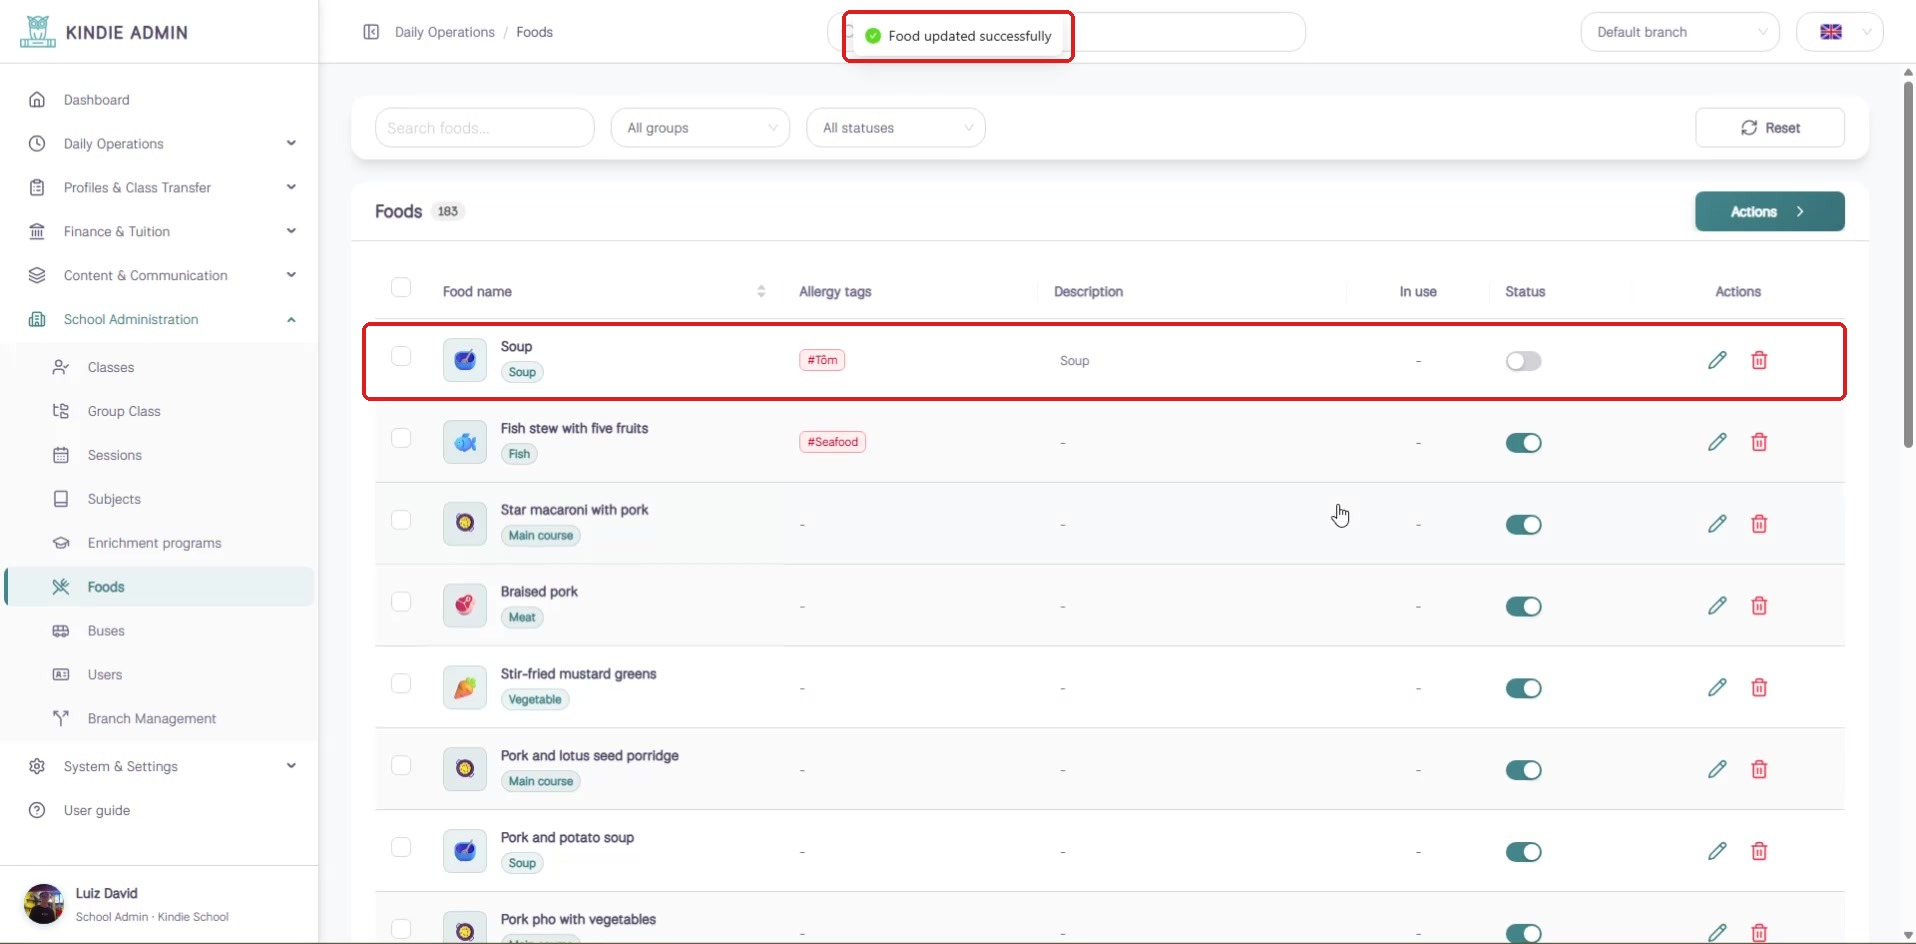Open Luiz David profile avatar

click(x=44, y=904)
